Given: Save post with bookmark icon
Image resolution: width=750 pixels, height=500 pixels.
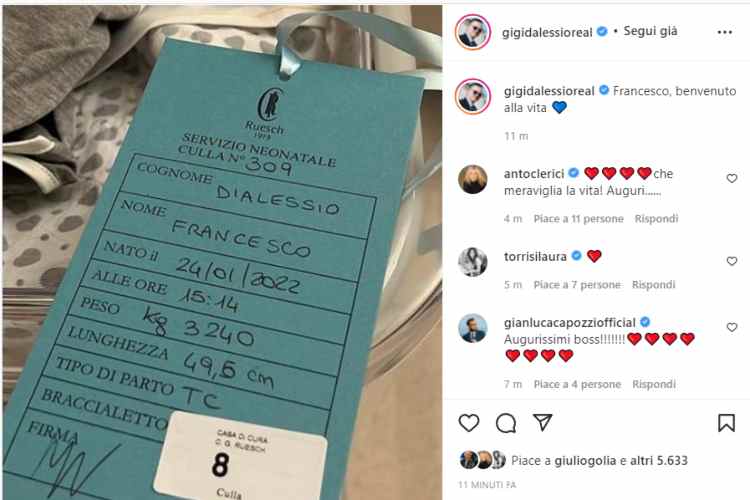Looking at the screenshot, I should (726, 423).
